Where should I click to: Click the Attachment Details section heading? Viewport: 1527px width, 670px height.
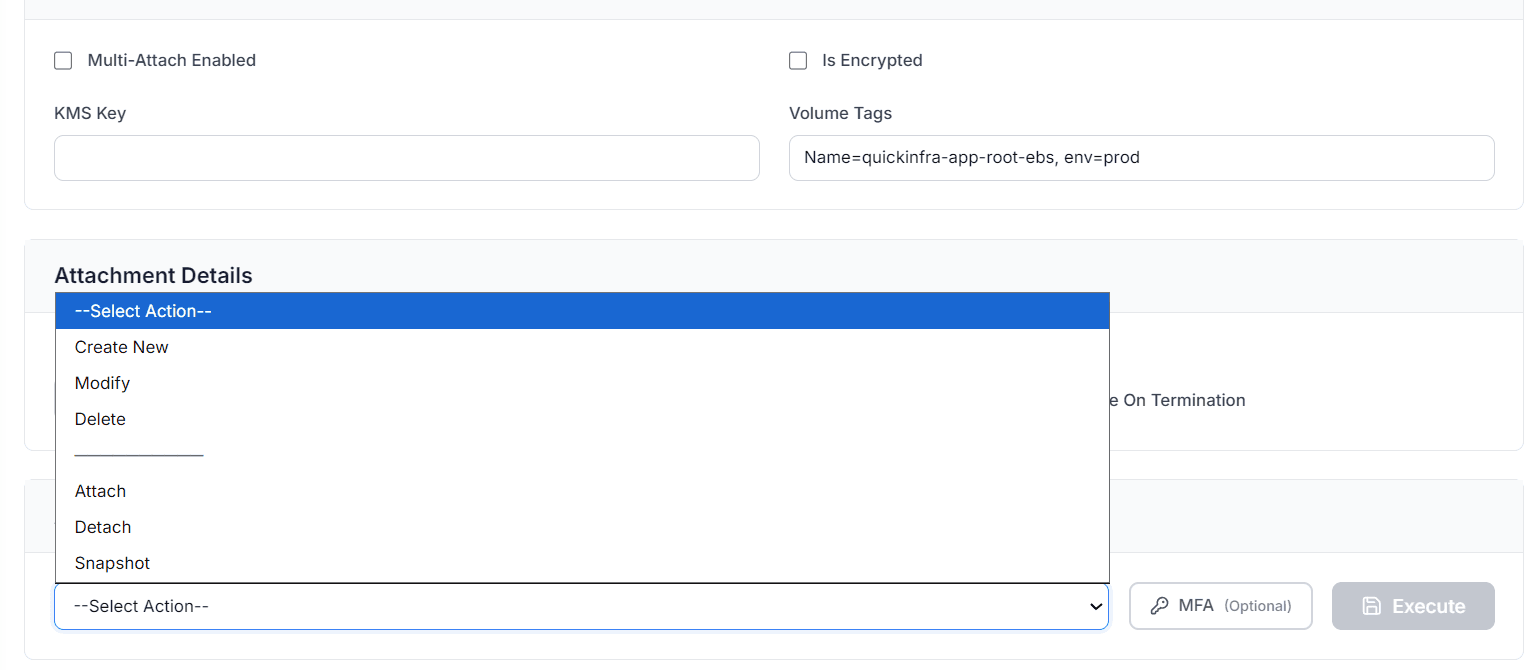[153, 275]
